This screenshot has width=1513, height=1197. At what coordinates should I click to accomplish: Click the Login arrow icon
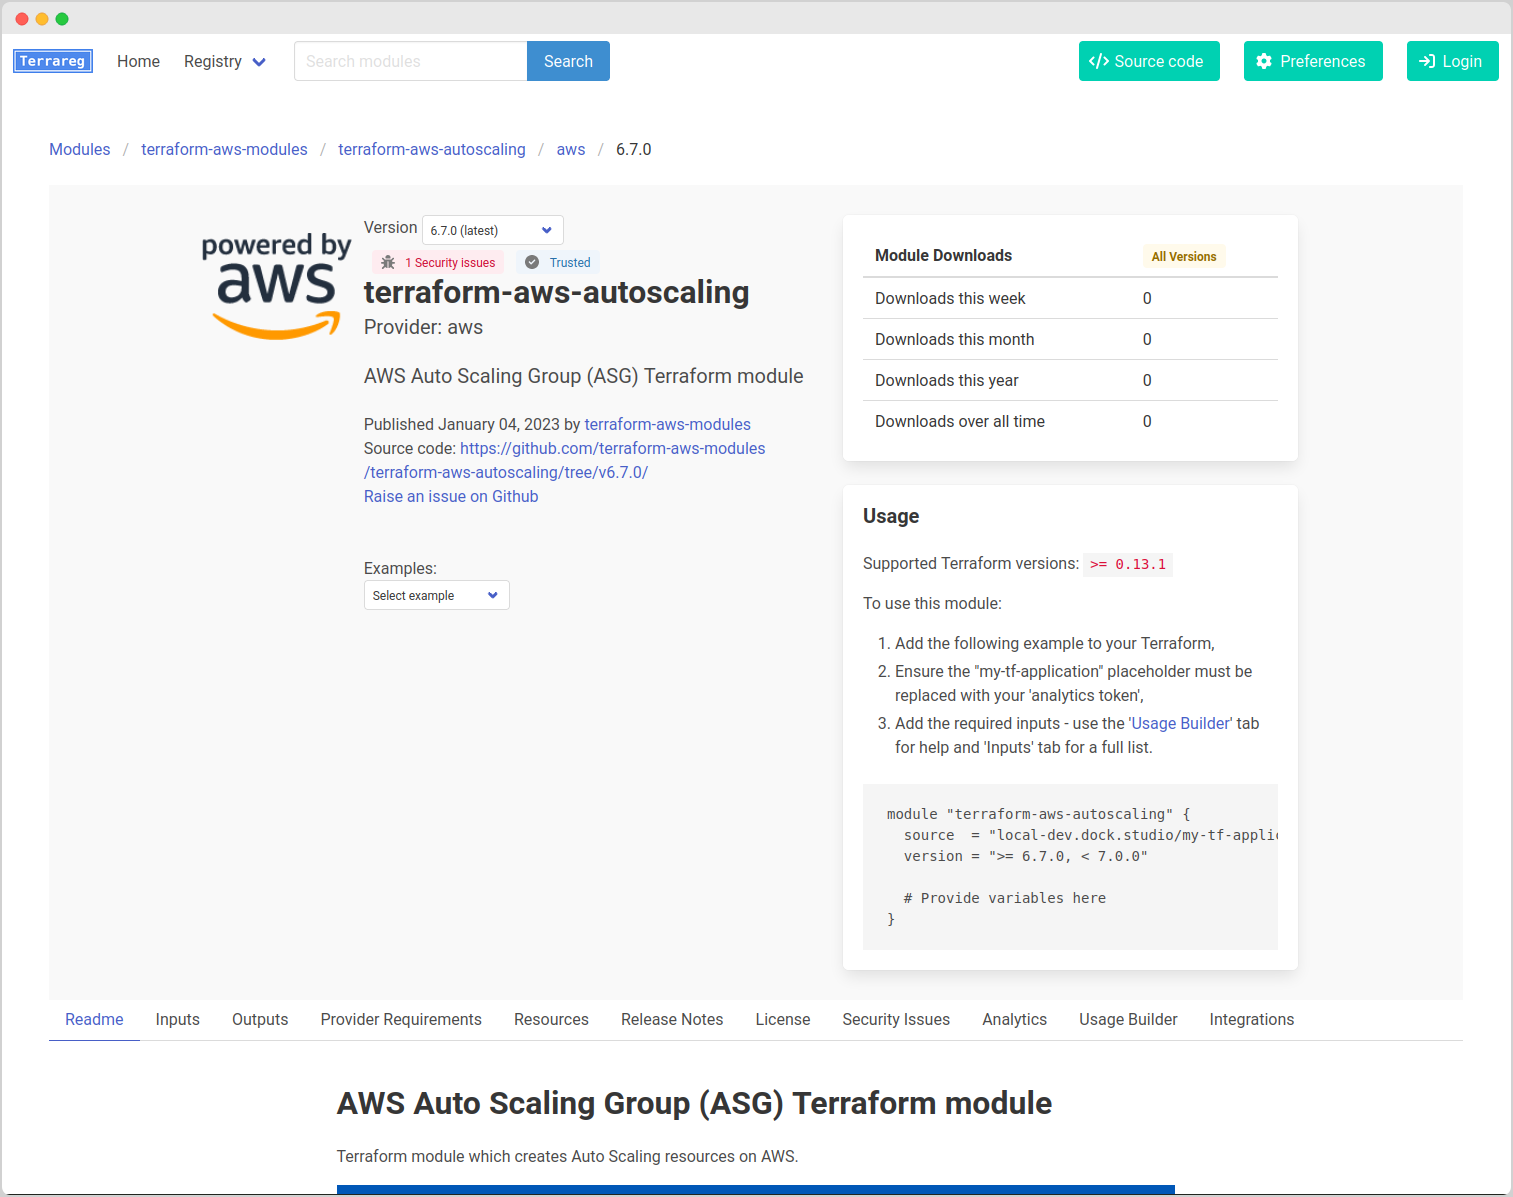click(x=1427, y=61)
